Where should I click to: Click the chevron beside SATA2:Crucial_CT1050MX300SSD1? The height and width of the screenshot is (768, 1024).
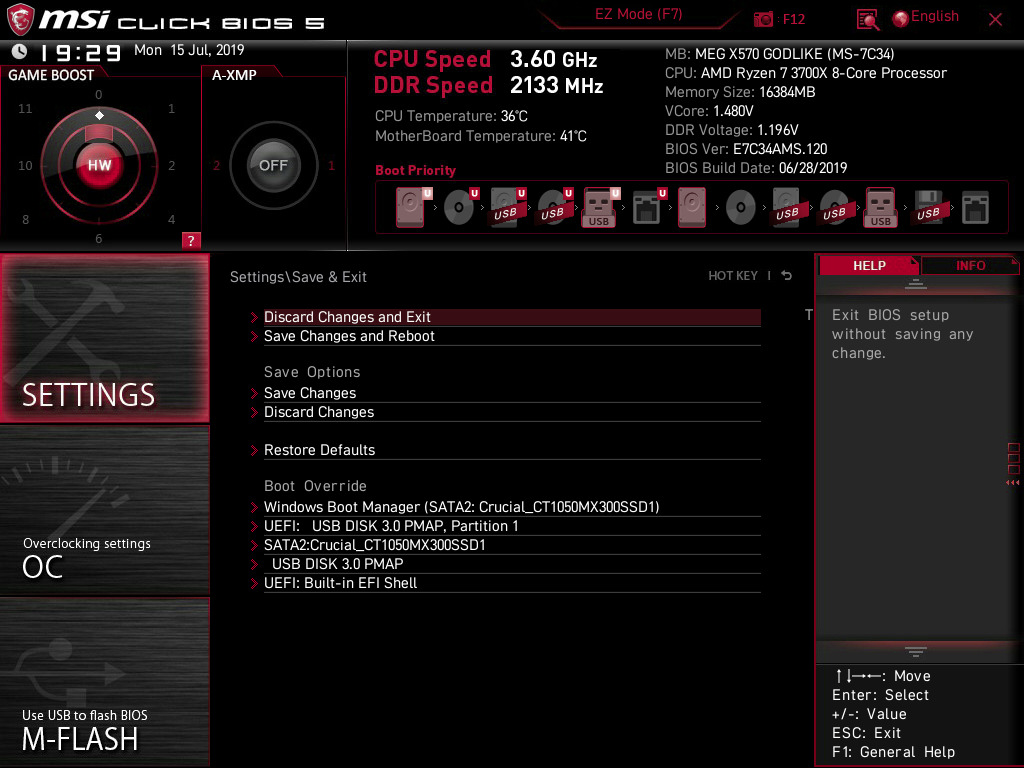[x=254, y=545]
